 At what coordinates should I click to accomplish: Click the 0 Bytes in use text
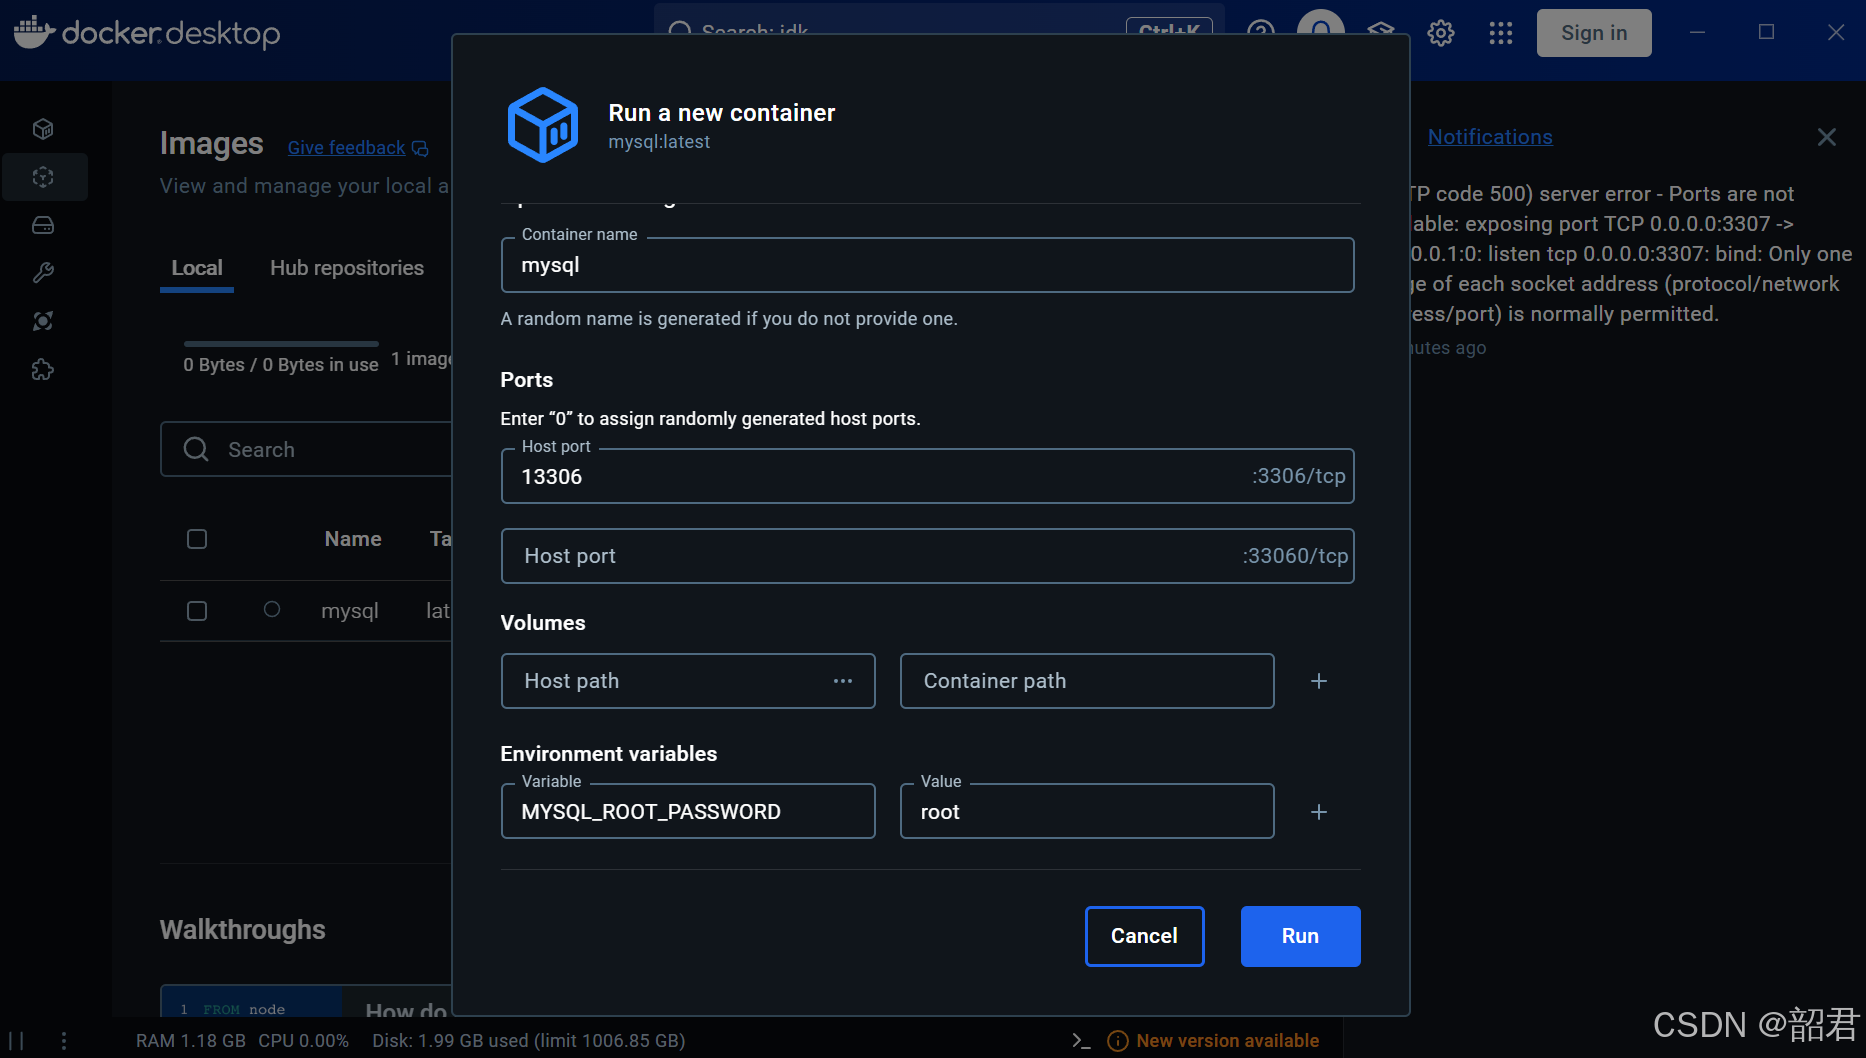click(281, 365)
